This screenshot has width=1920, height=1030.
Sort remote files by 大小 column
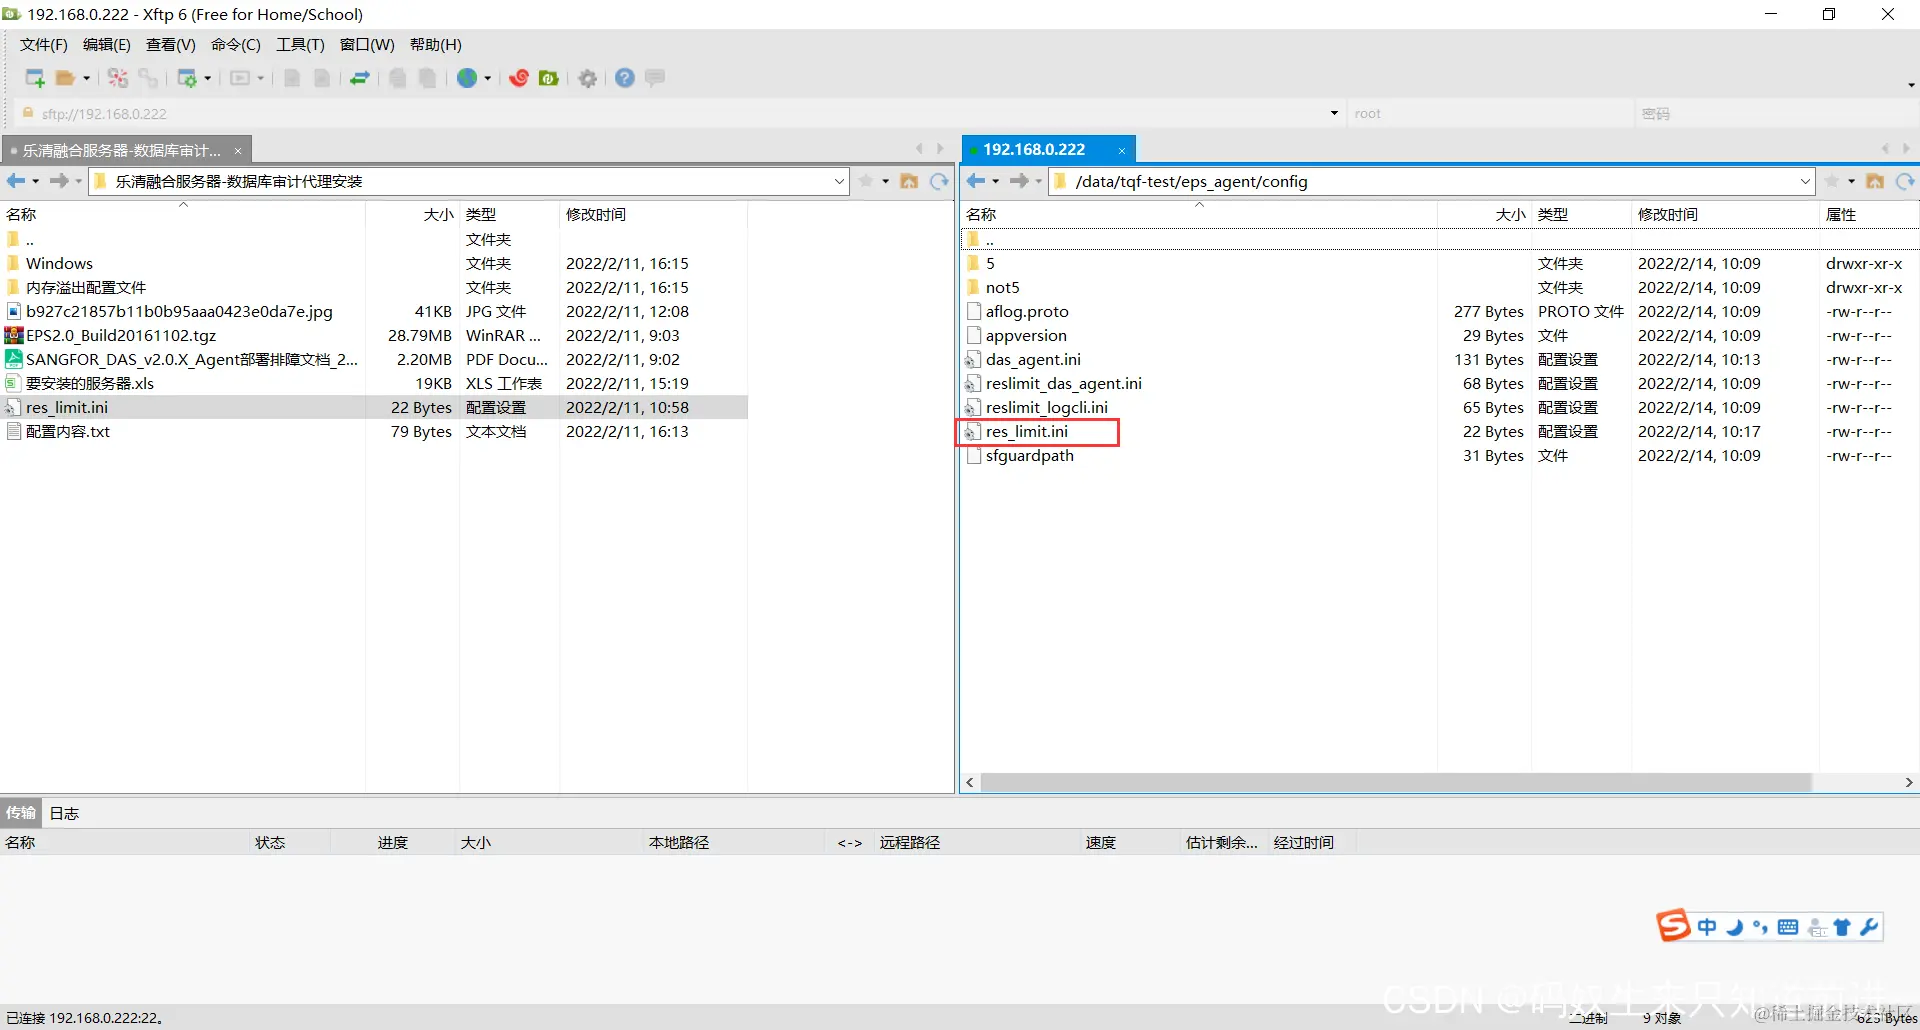point(1484,214)
